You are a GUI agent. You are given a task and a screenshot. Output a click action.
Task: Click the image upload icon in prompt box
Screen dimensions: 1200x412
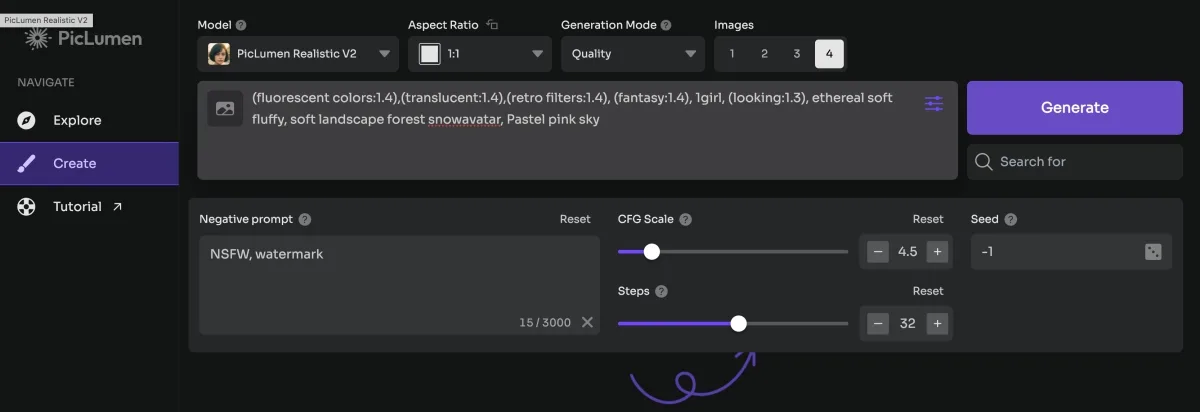click(225, 108)
